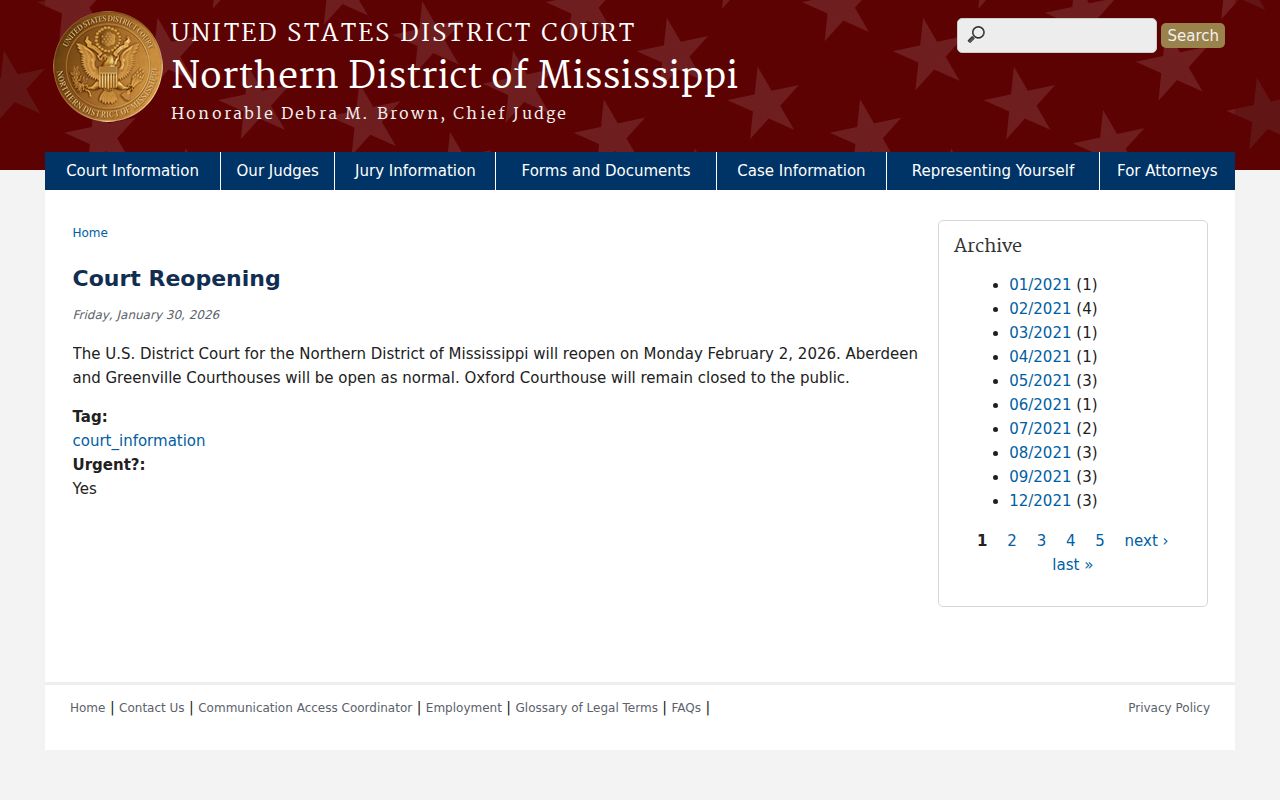Click the magnifier icon in search box
The image size is (1280, 800).
pyautogui.click(x=976, y=35)
